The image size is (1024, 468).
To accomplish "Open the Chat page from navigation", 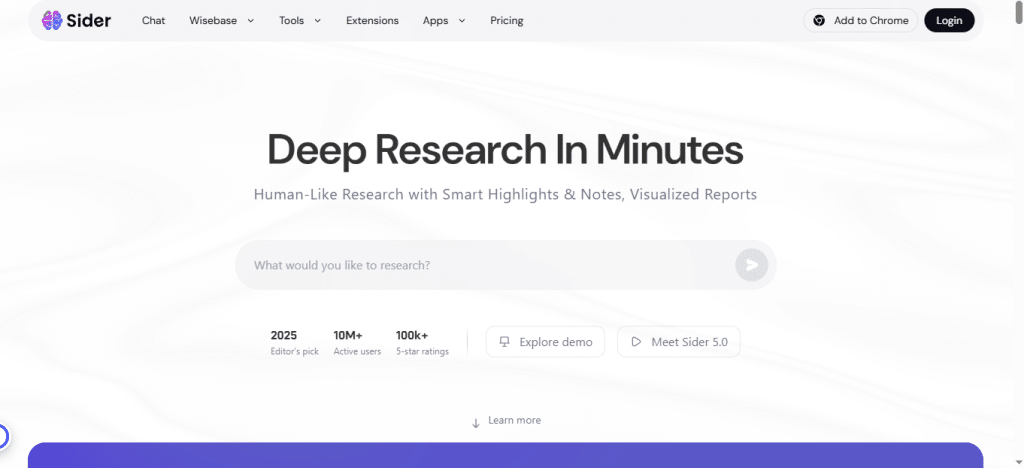I will (x=153, y=20).
